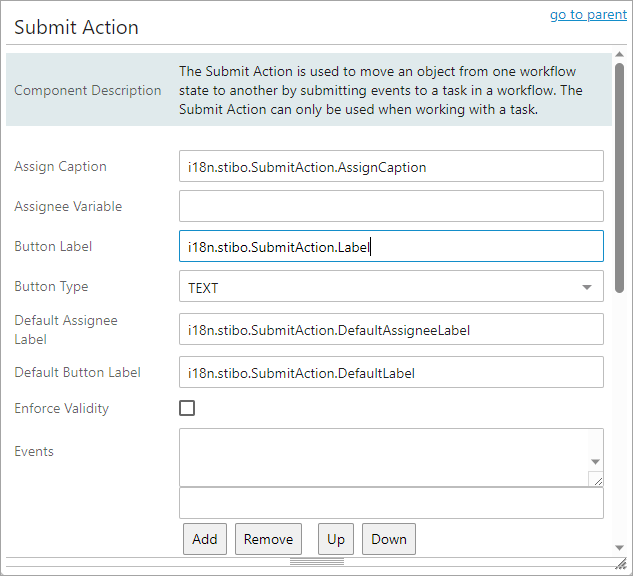Click the Events list scroll-down arrow
This screenshot has width=633, height=576.
(x=595, y=462)
